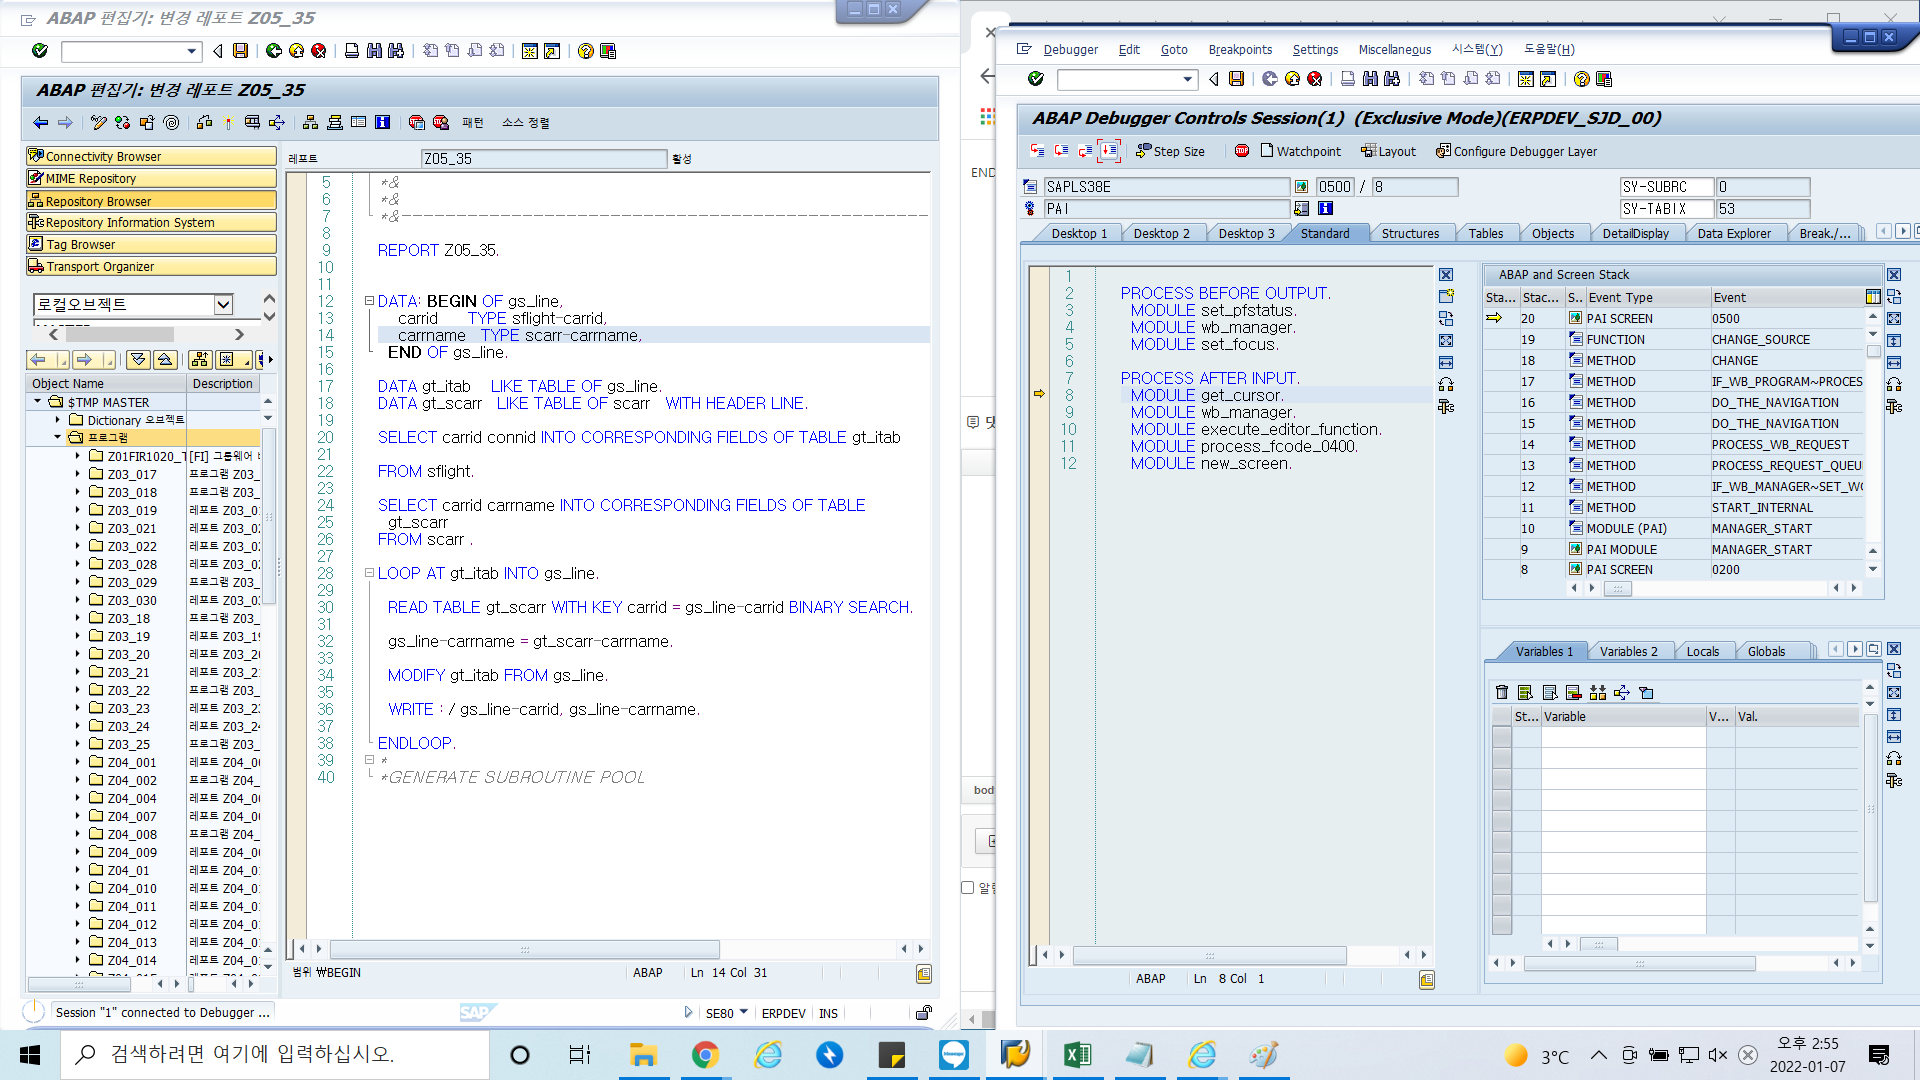Open the 로컬오브젝트 object type dropdown
Viewport: 1920px width, 1080px height.
point(223,304)
